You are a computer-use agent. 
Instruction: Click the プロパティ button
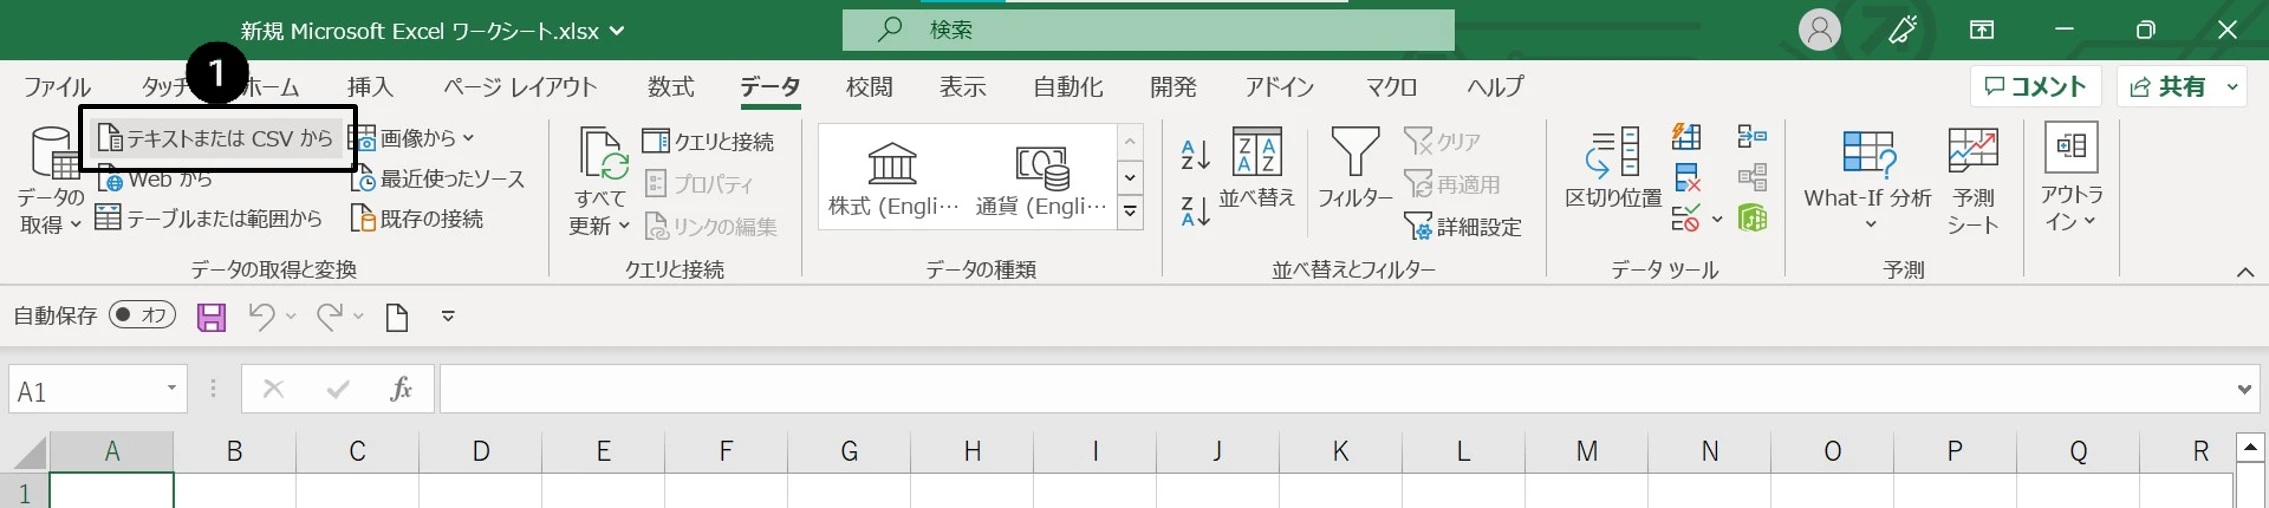(700, 184)
